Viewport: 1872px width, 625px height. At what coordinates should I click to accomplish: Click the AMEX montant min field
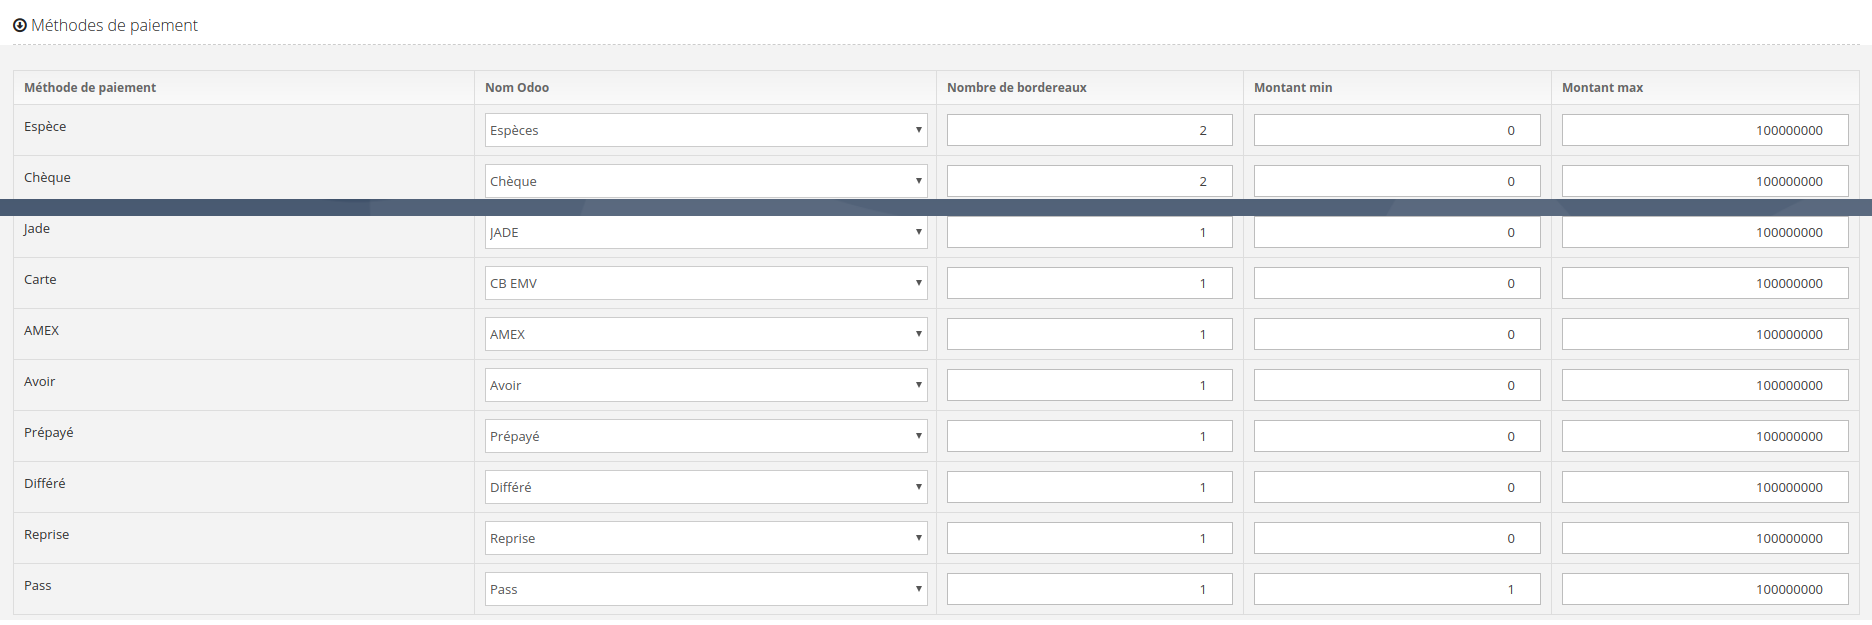pos(1396,334)
